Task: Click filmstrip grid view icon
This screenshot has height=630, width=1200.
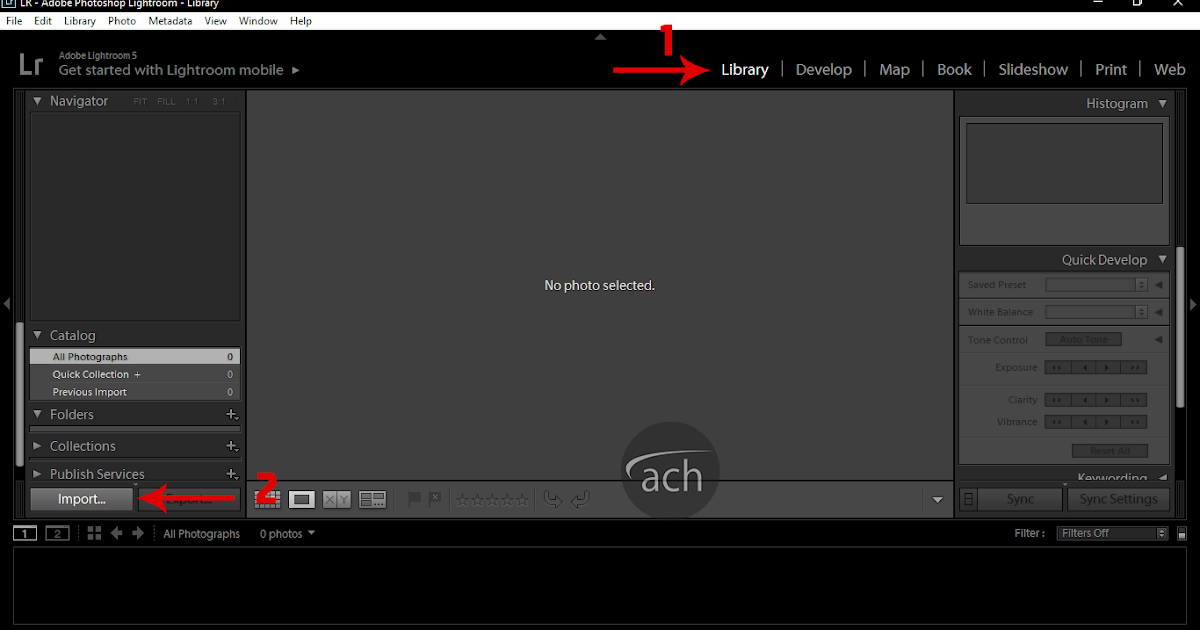Action: (x=94, y=533)
